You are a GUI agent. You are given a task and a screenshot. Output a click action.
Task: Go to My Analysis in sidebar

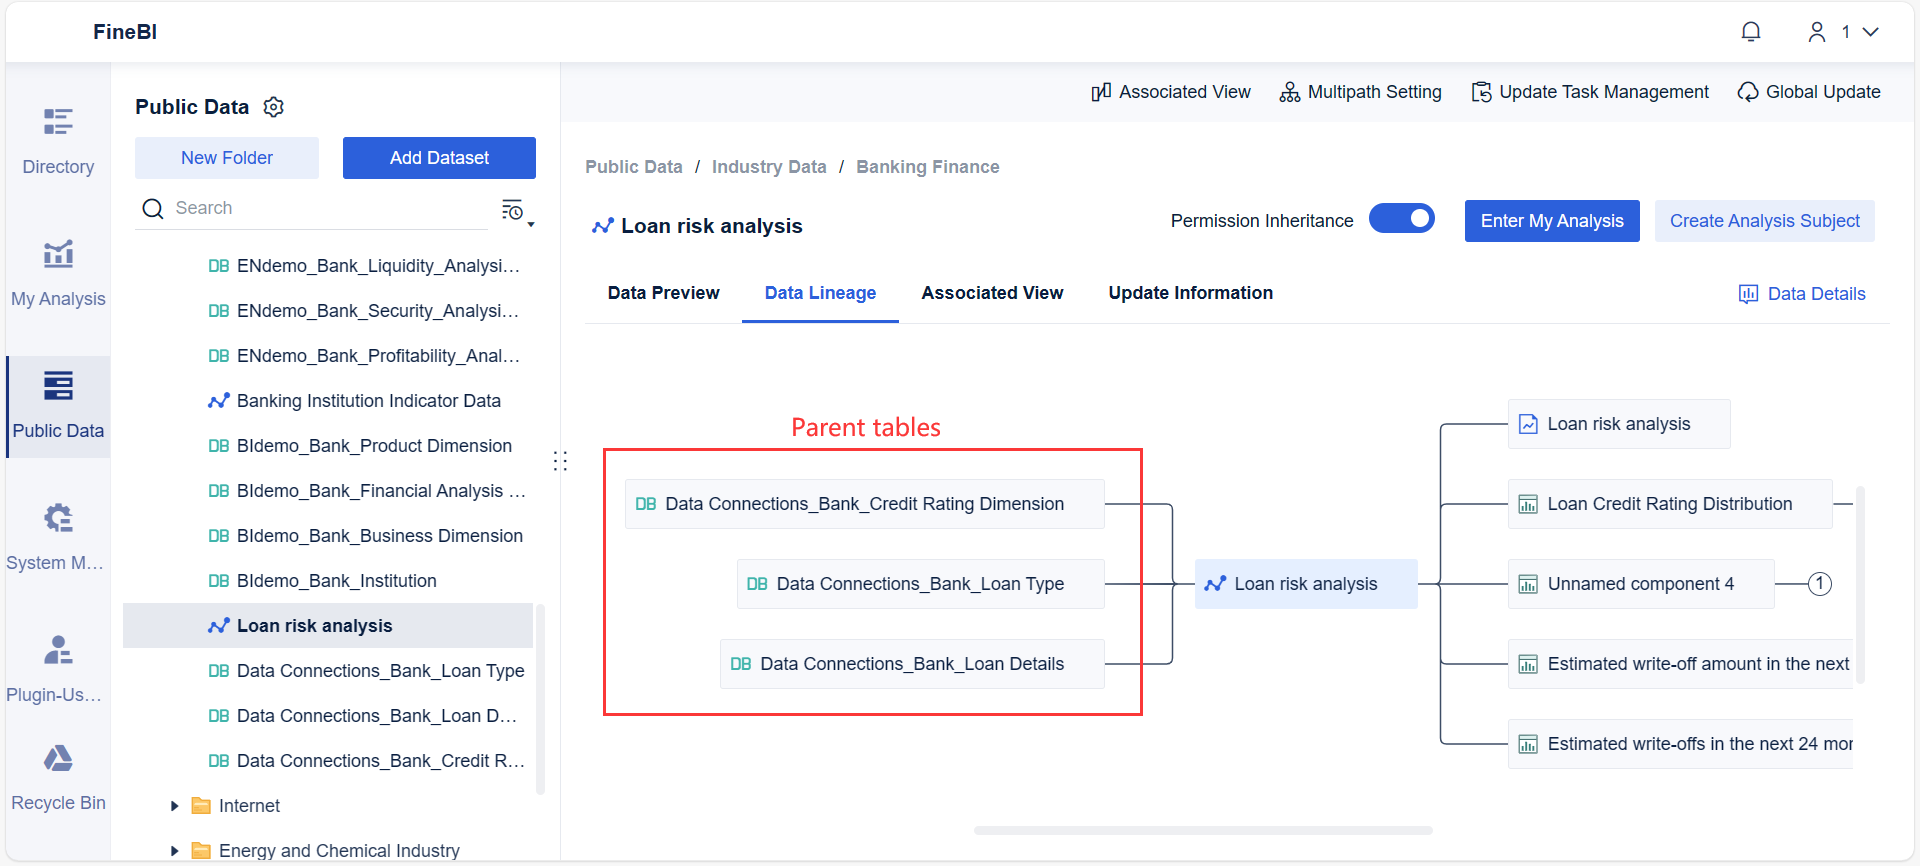point(58,273)
